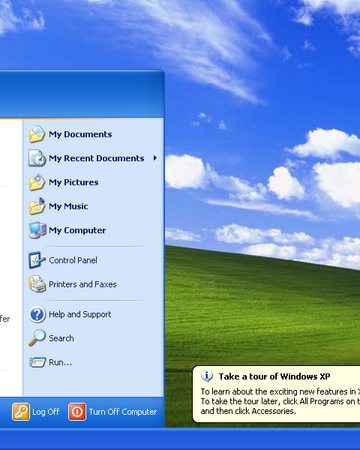The image size is (360, 450).
Task: Click the My Recent Documents clock icon
Action: 37,158
